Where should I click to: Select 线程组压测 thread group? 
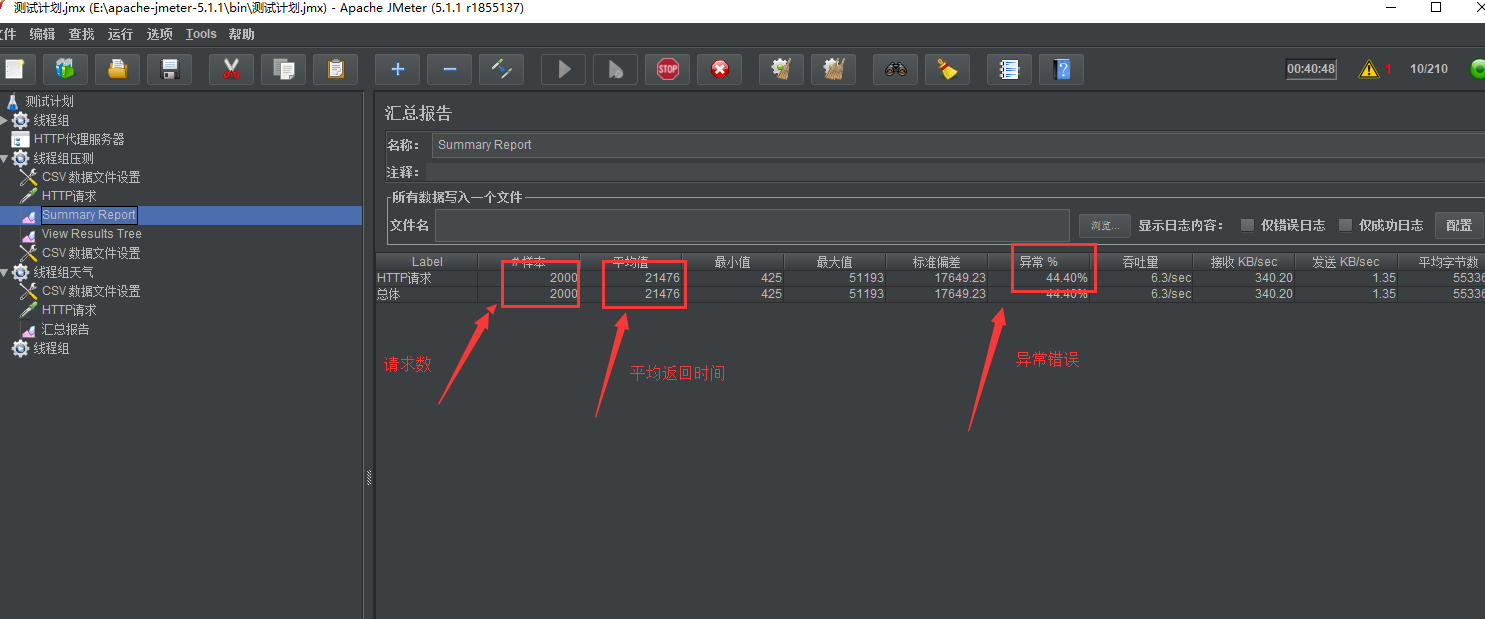click(63, 158)
